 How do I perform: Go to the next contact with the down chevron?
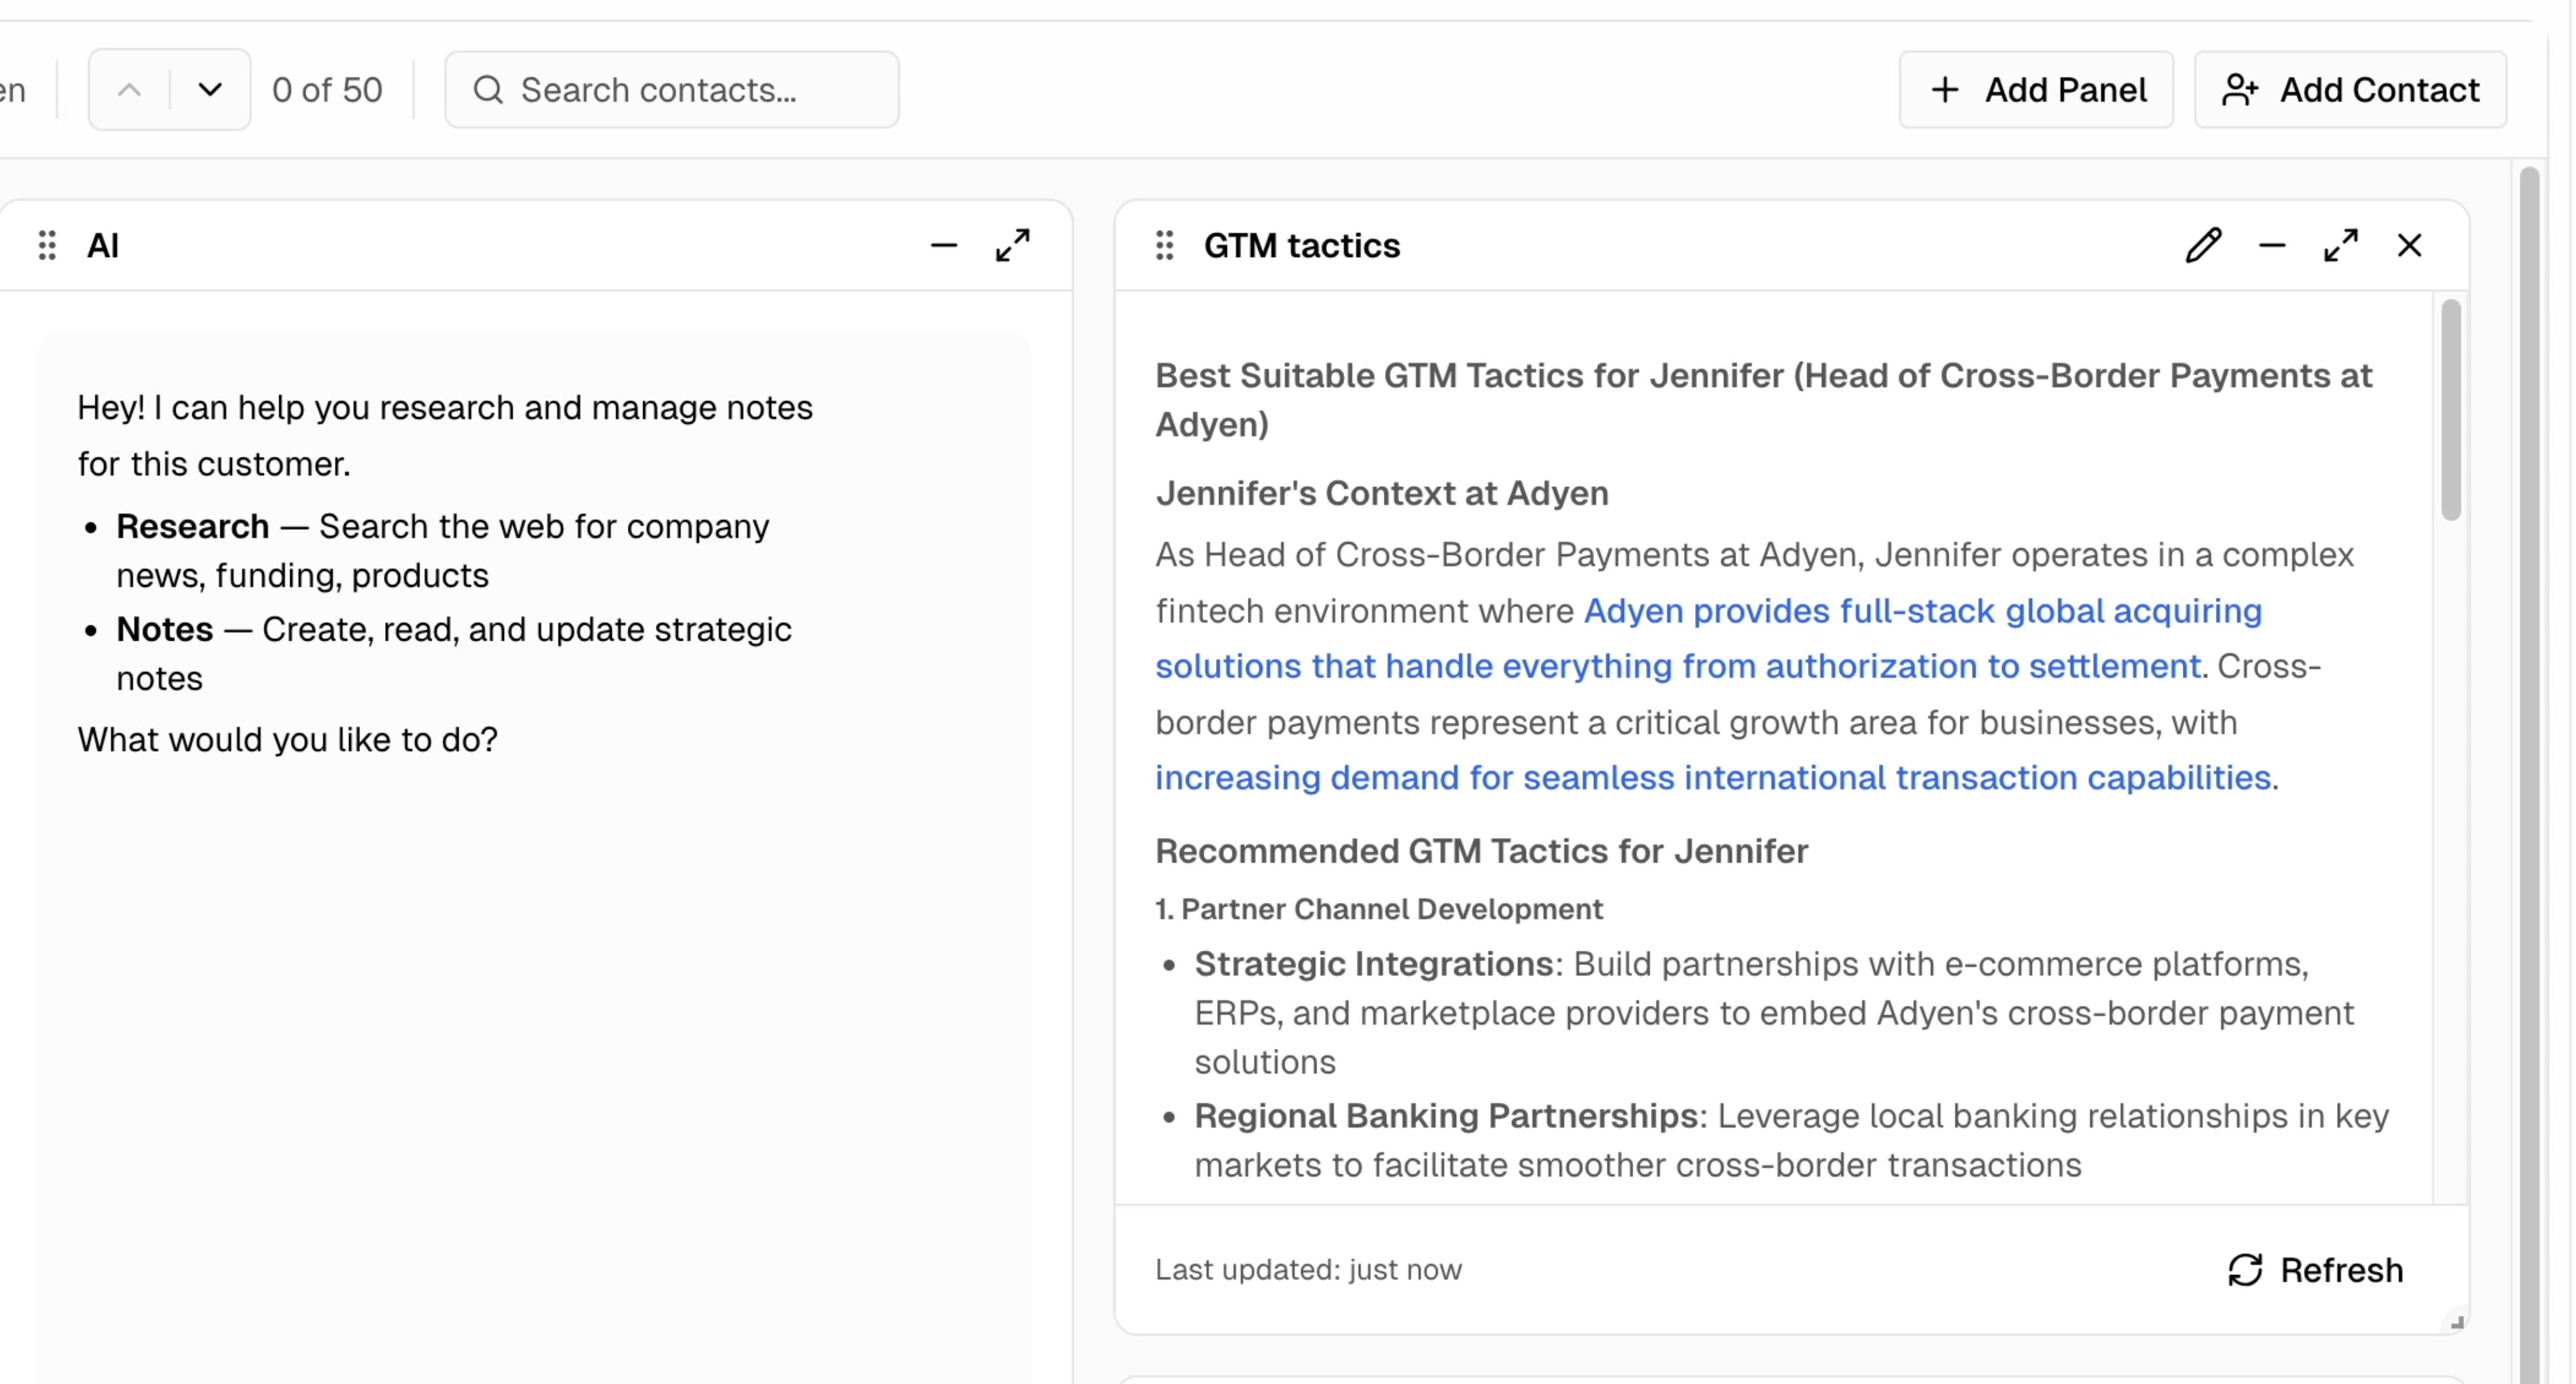click(210, 90)
